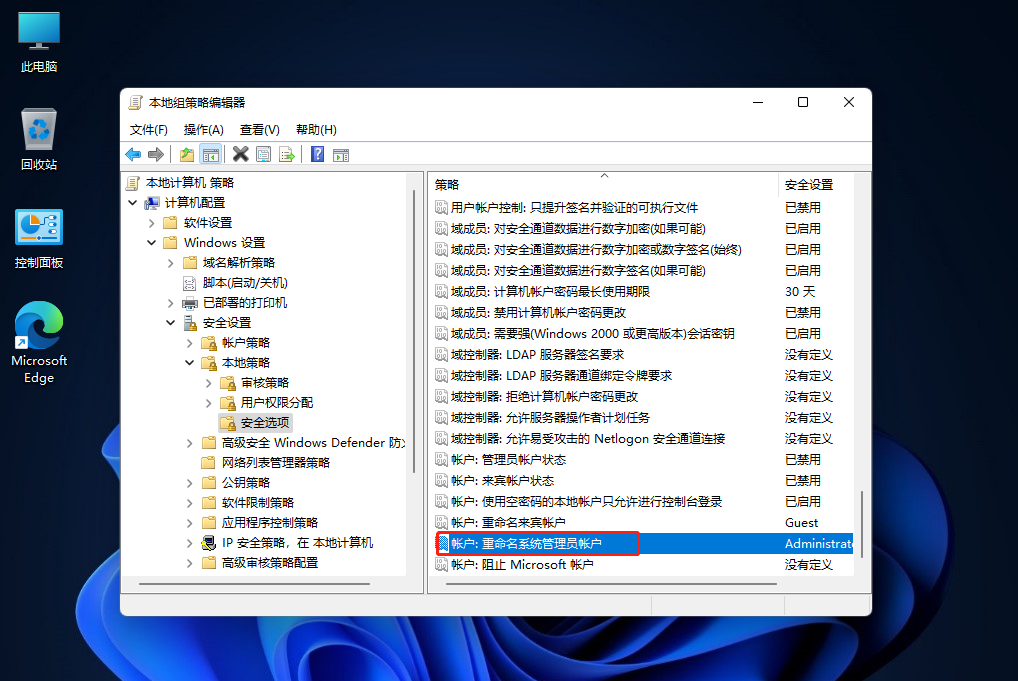The width and height of the screenshot is (1018, 681).
Task: Toggle the Show/Hide Console Tree button
Action: 210,154
